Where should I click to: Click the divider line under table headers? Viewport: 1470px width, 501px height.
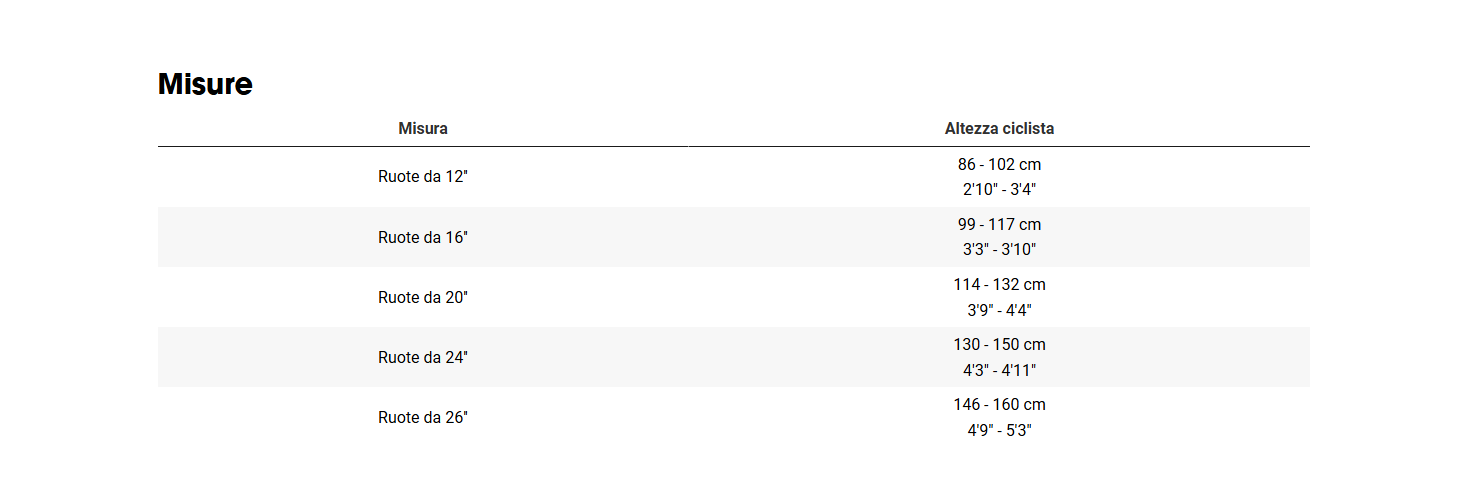pyautogui.click(x=734, y=146)
